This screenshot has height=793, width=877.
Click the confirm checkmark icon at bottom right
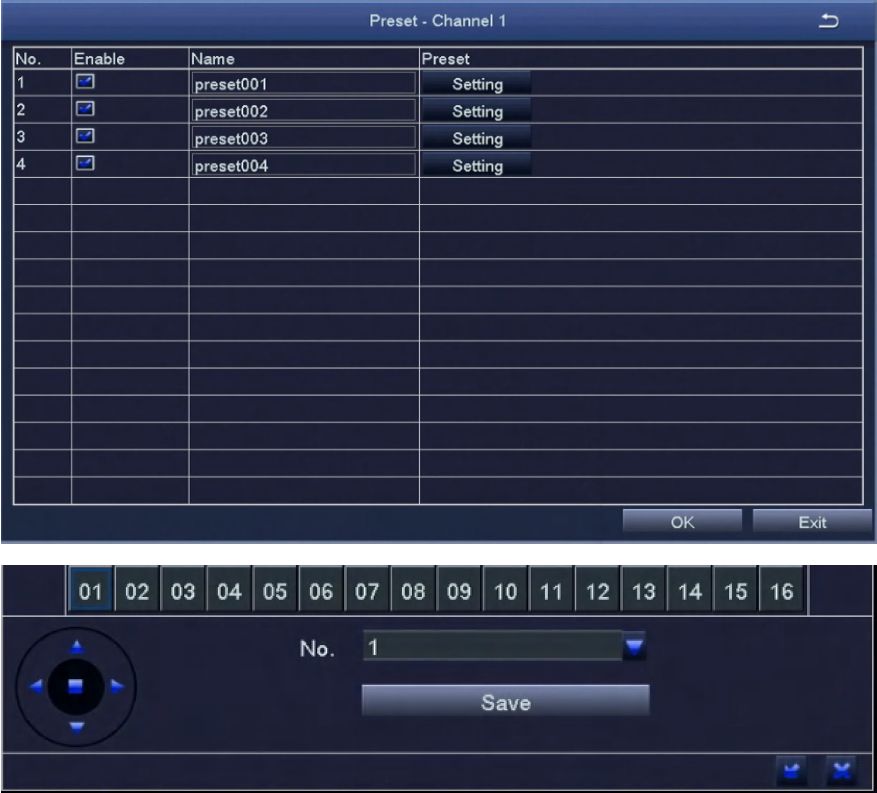pos(789,770)
